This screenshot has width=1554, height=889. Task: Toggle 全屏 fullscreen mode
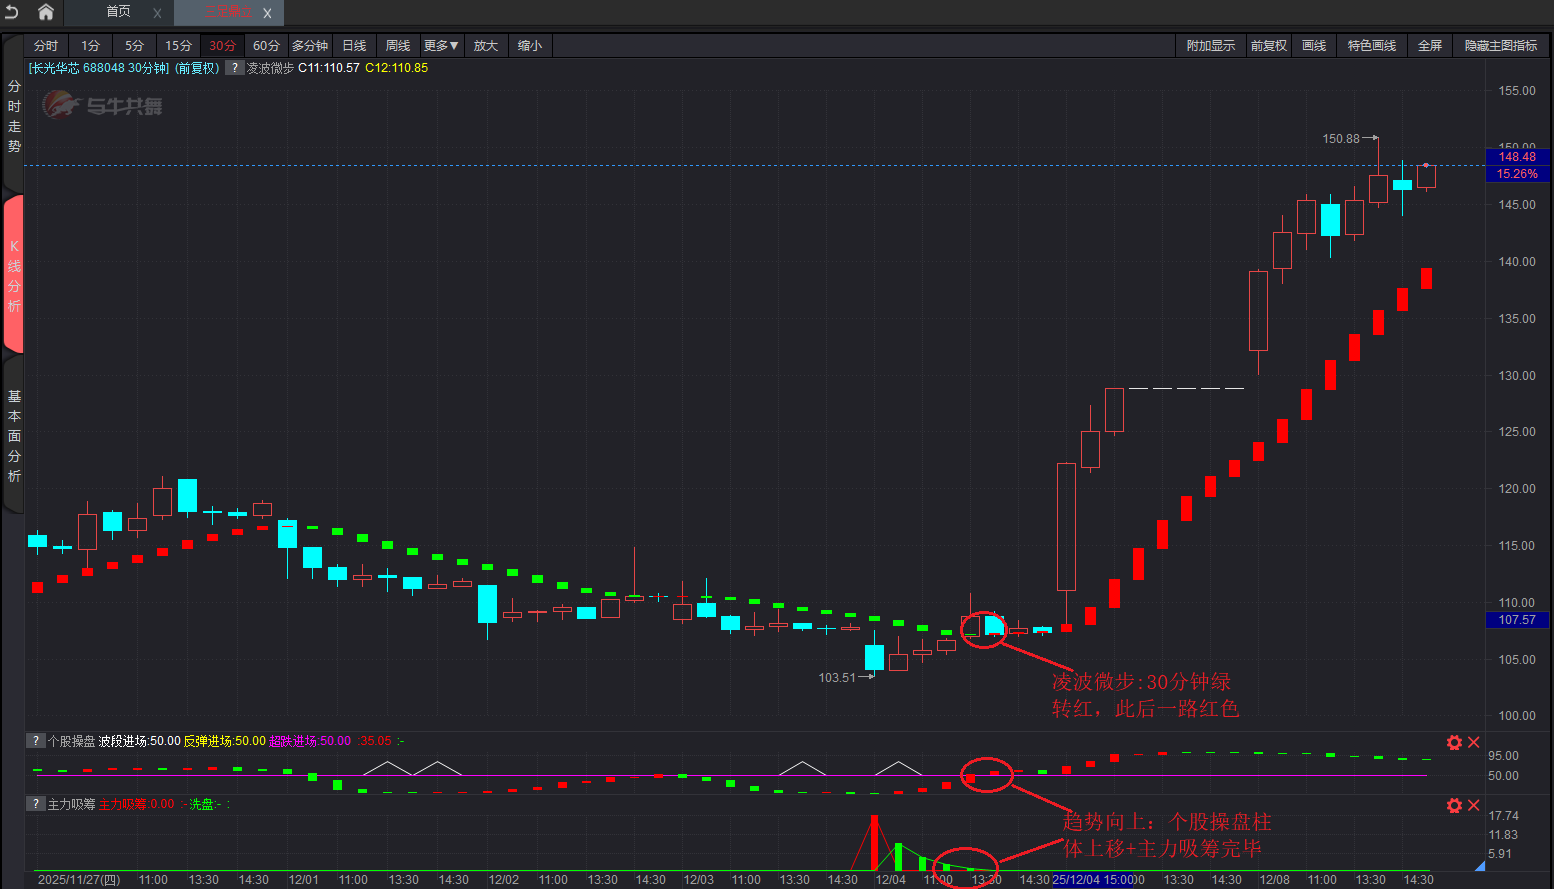point(1430,46)
